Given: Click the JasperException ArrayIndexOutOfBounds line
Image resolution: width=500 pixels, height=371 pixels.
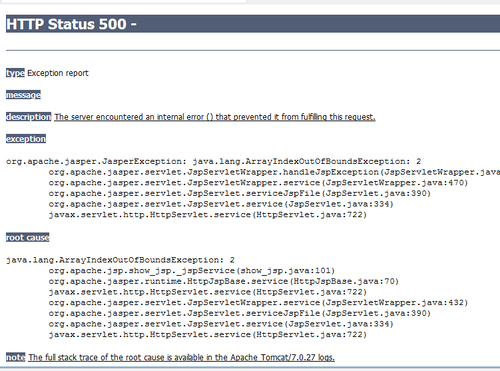Looking at the screenshot, I should coord(213,162).
